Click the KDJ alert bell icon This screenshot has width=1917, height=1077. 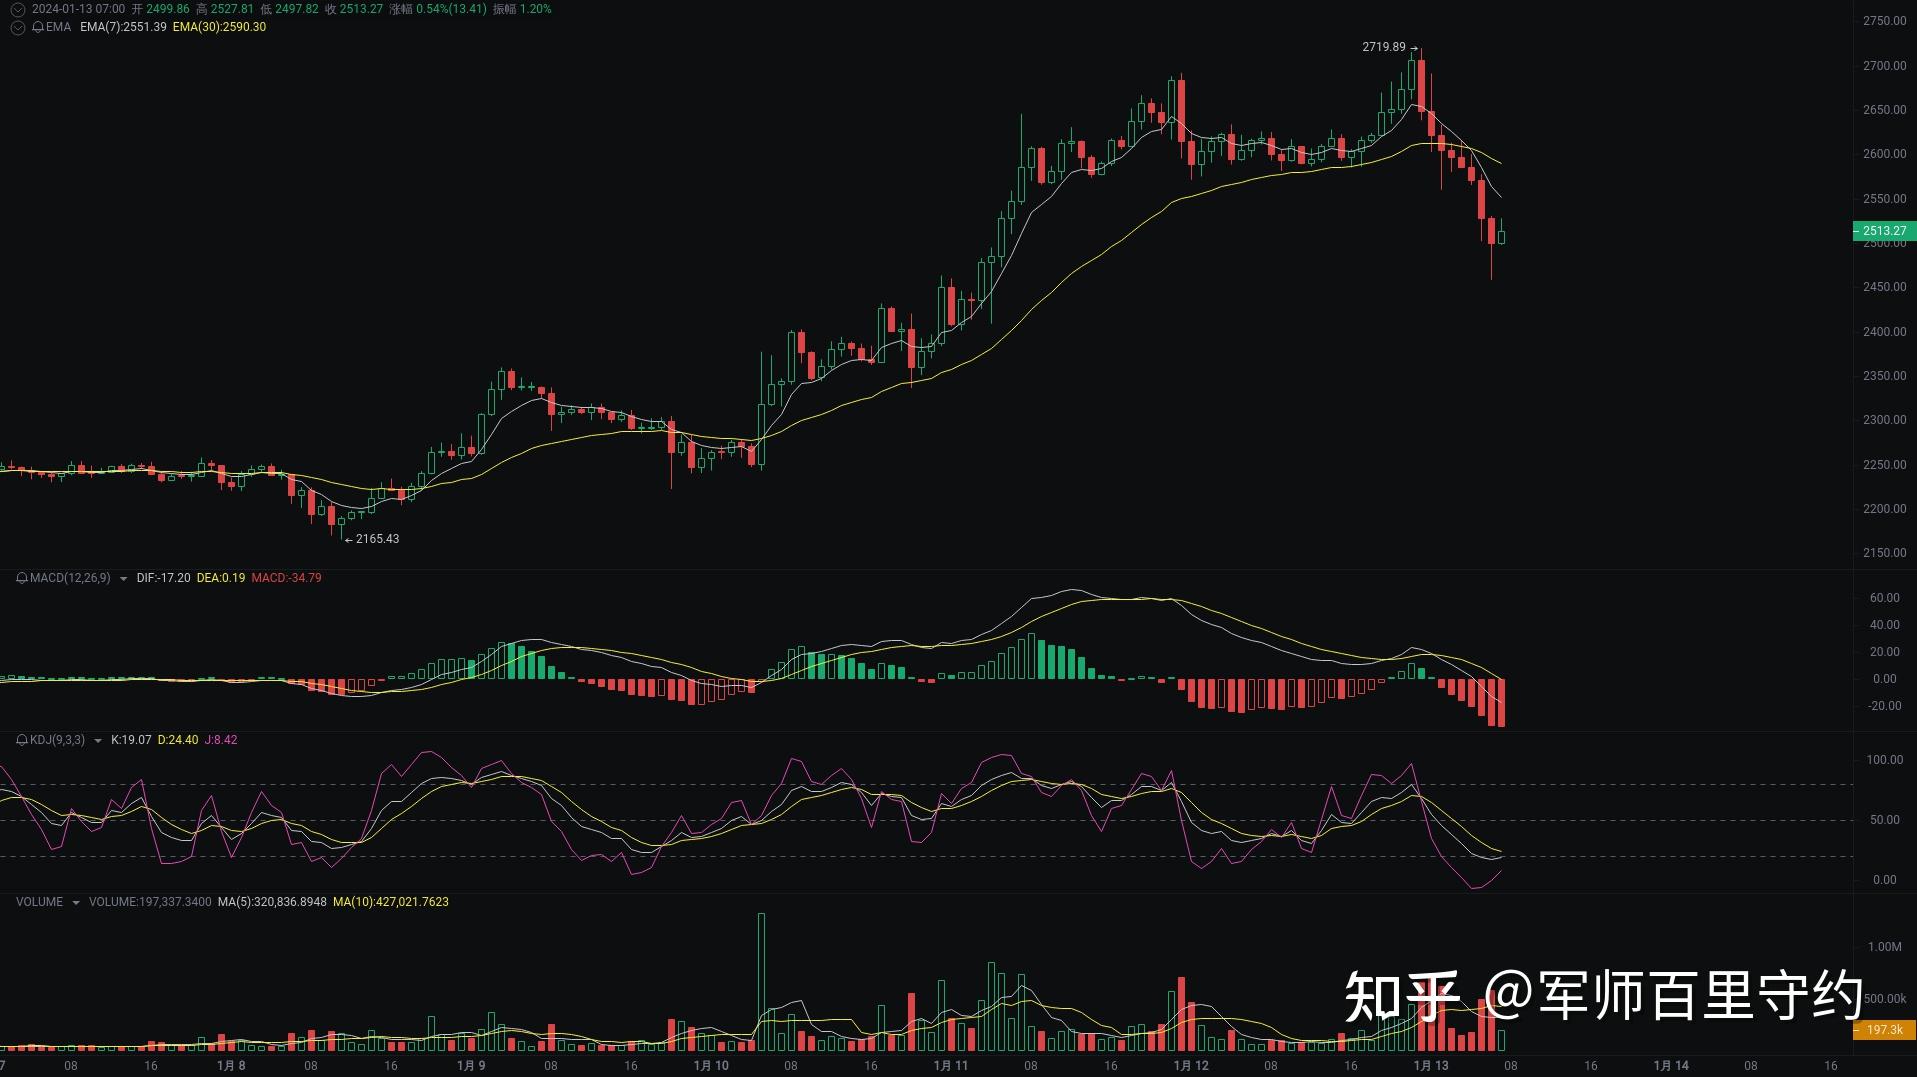pos(22,740)
